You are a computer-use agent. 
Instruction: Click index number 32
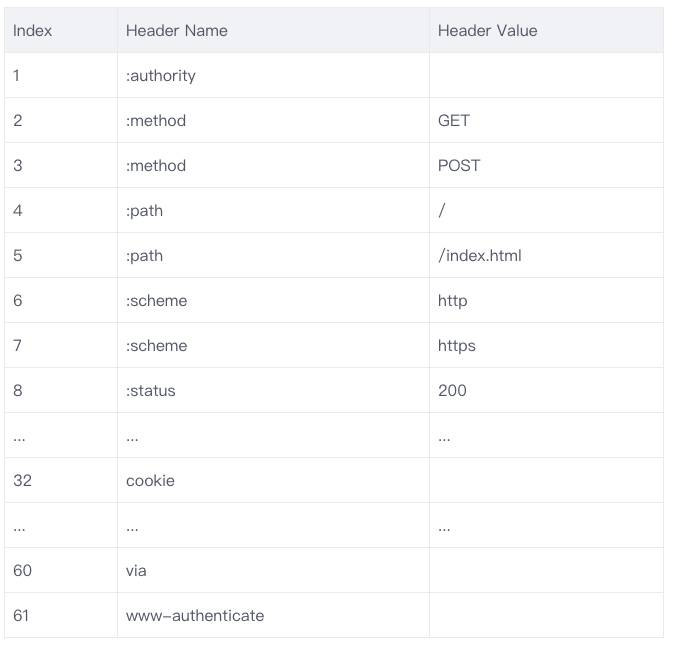[x=22, y=481]
